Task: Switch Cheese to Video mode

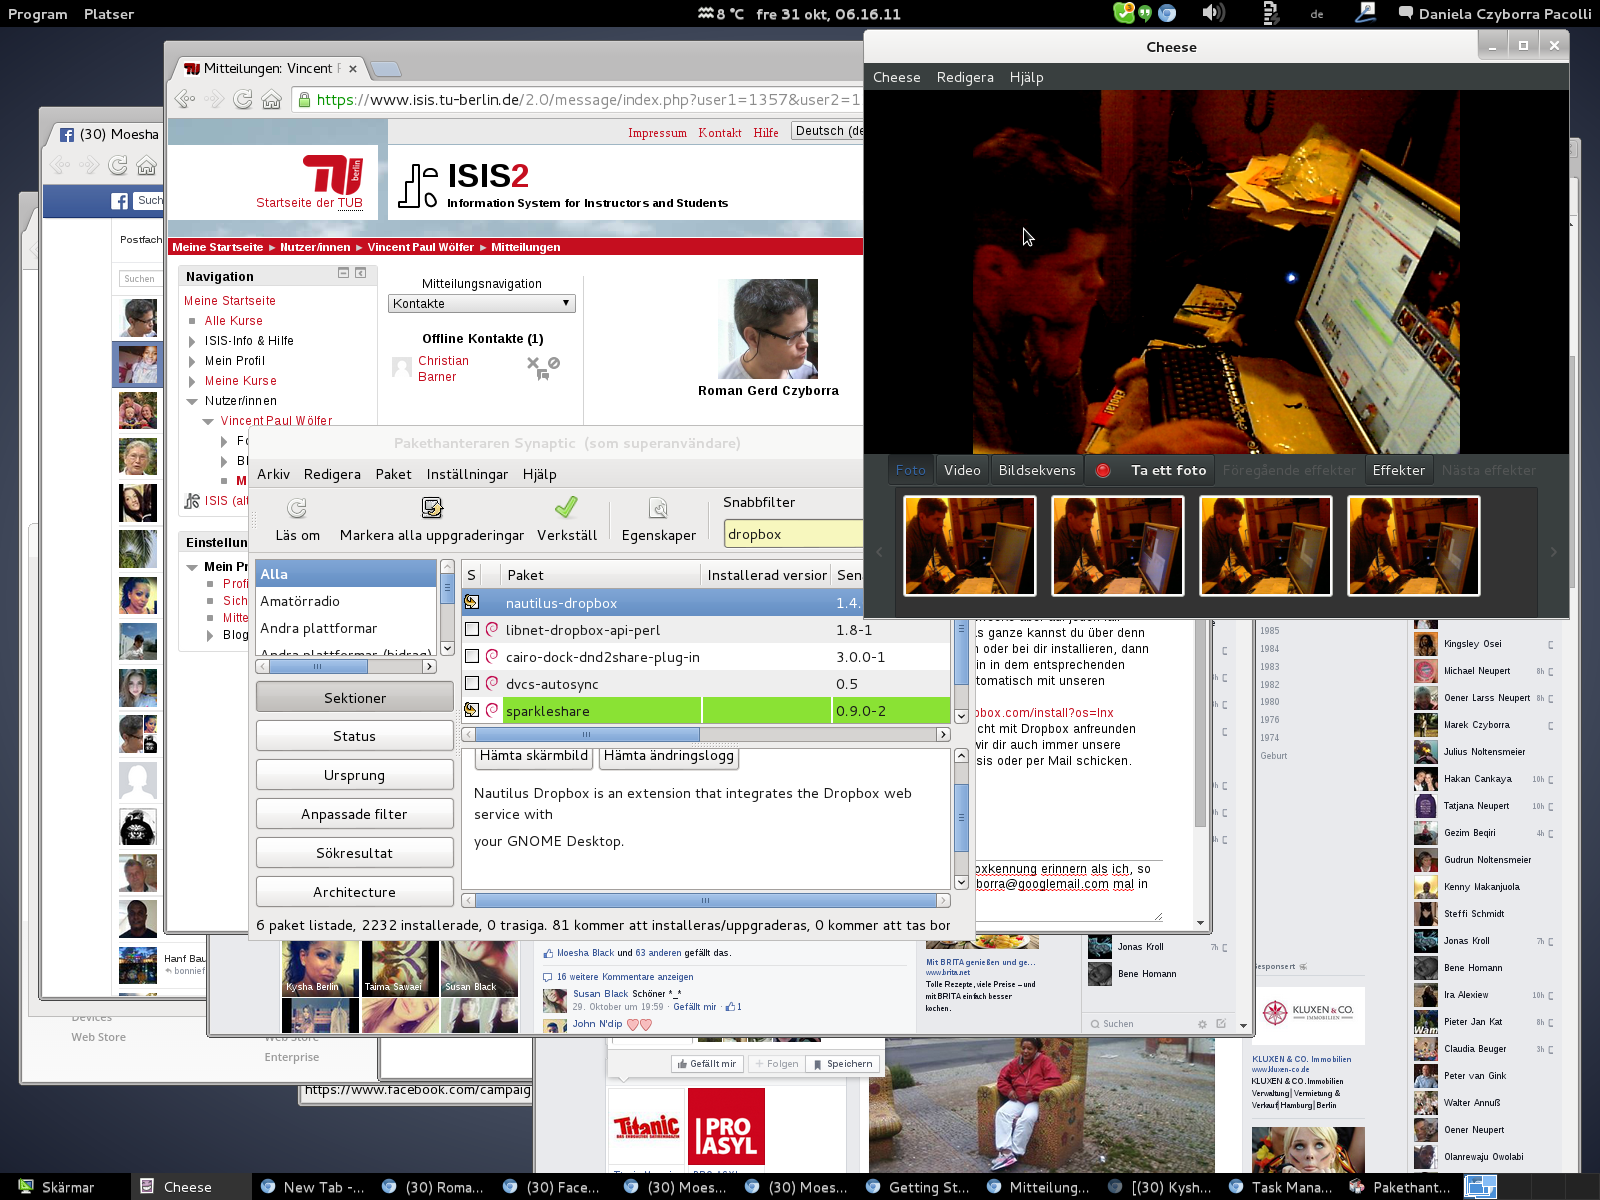Action: click(962, 470)
